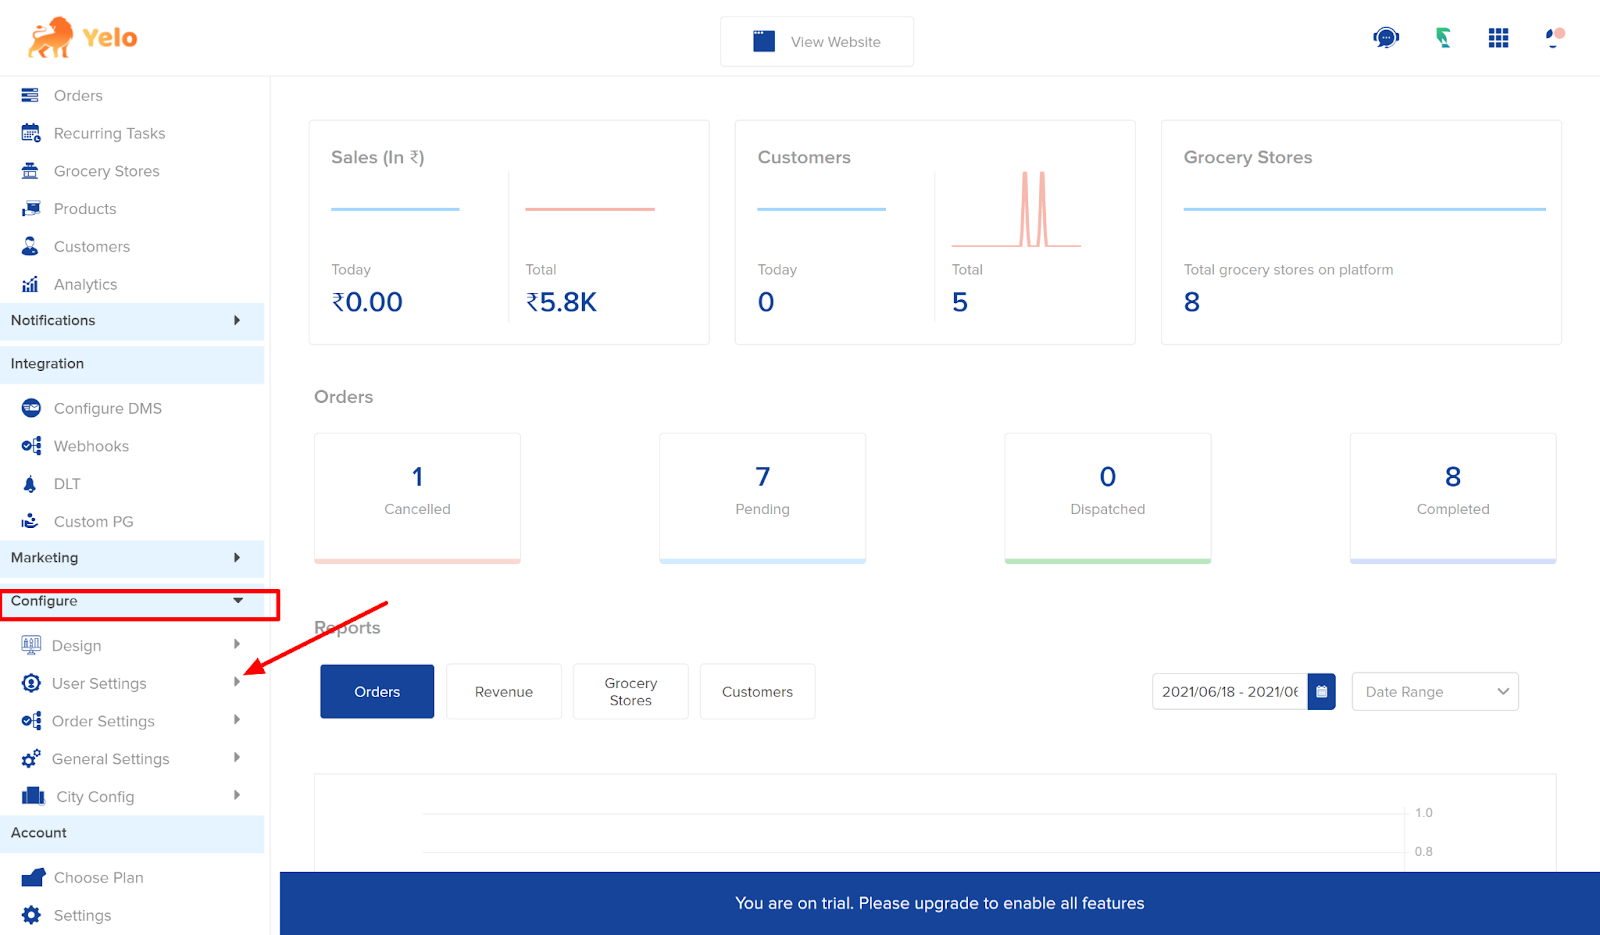
Task: Select the Customers report tab
Action: click(x=757, y=692)
